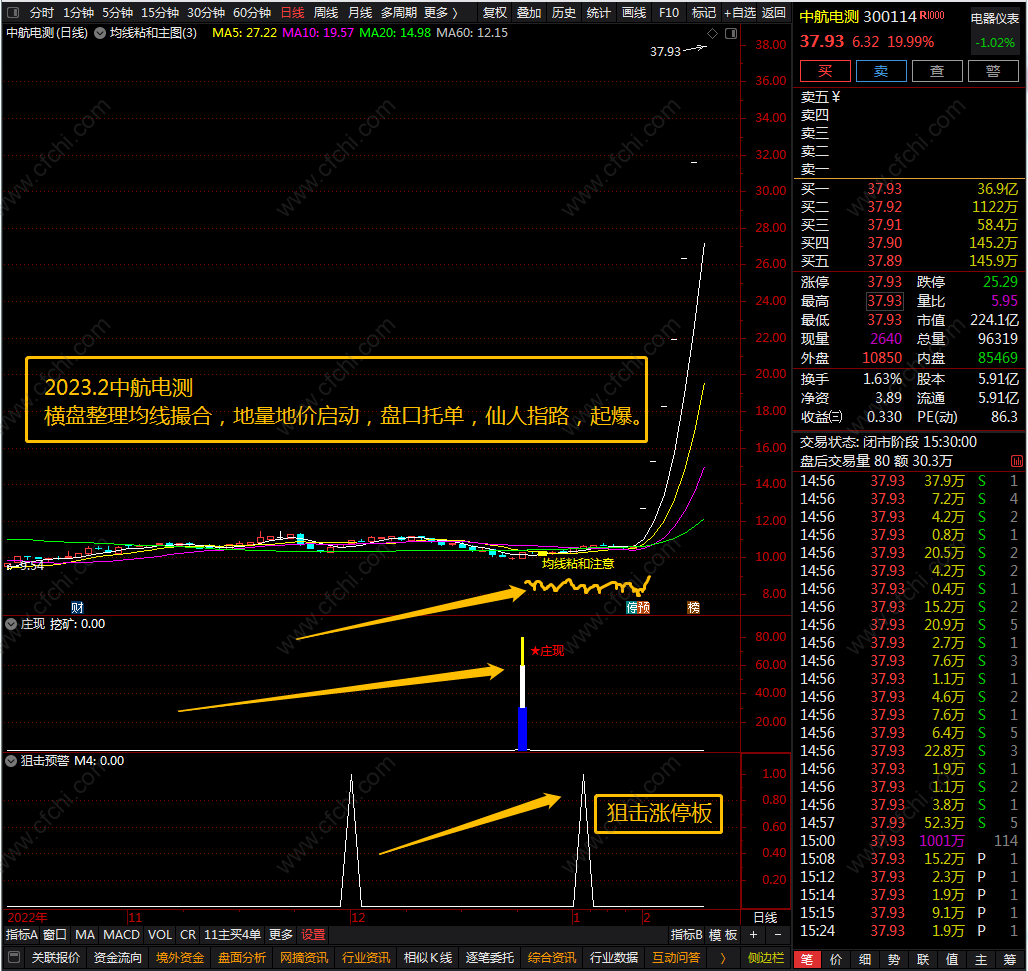Screen dimensions: 1028x971
Task: Click the +自选 add to watchlist button
Action: [x=740, y=12]
